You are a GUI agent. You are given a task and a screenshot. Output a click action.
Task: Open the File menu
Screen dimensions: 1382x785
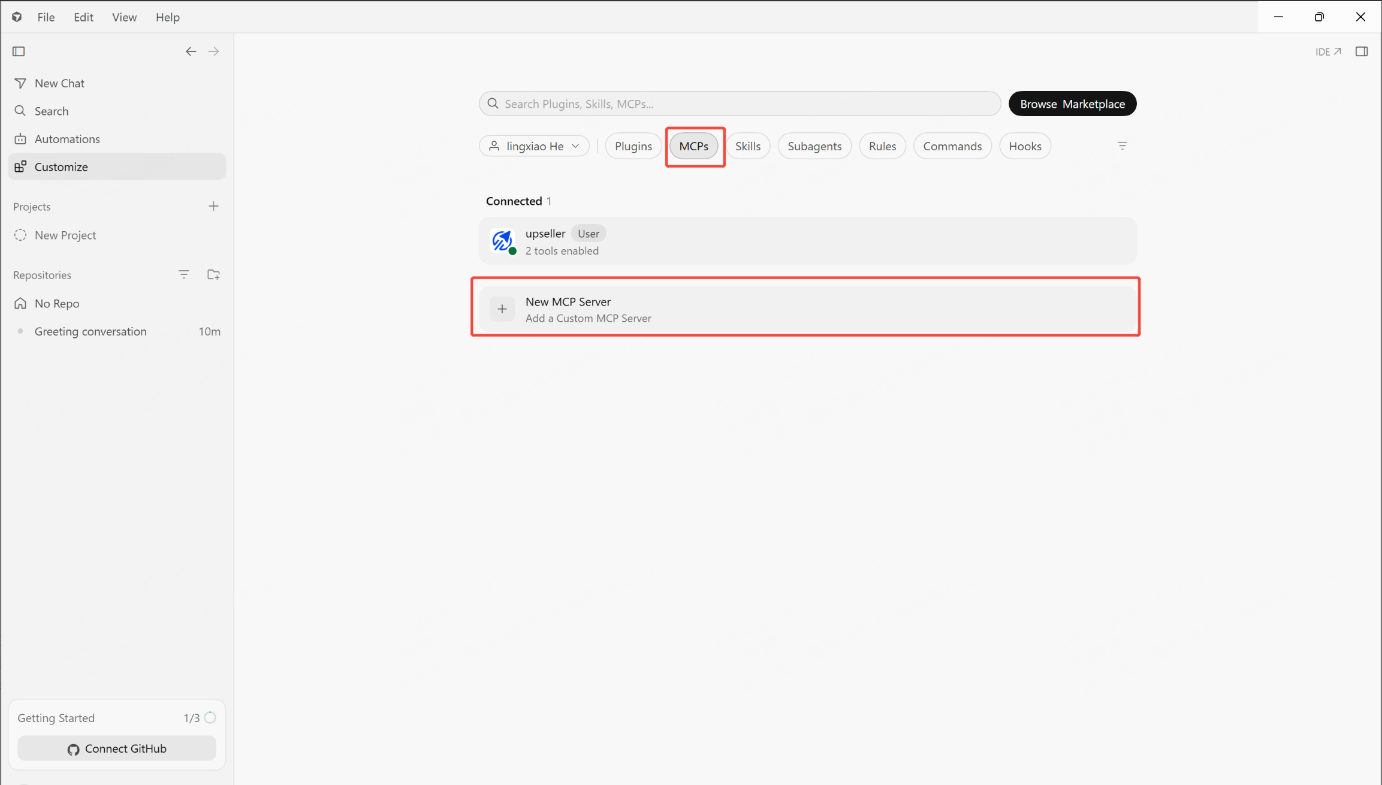(46, 17)
